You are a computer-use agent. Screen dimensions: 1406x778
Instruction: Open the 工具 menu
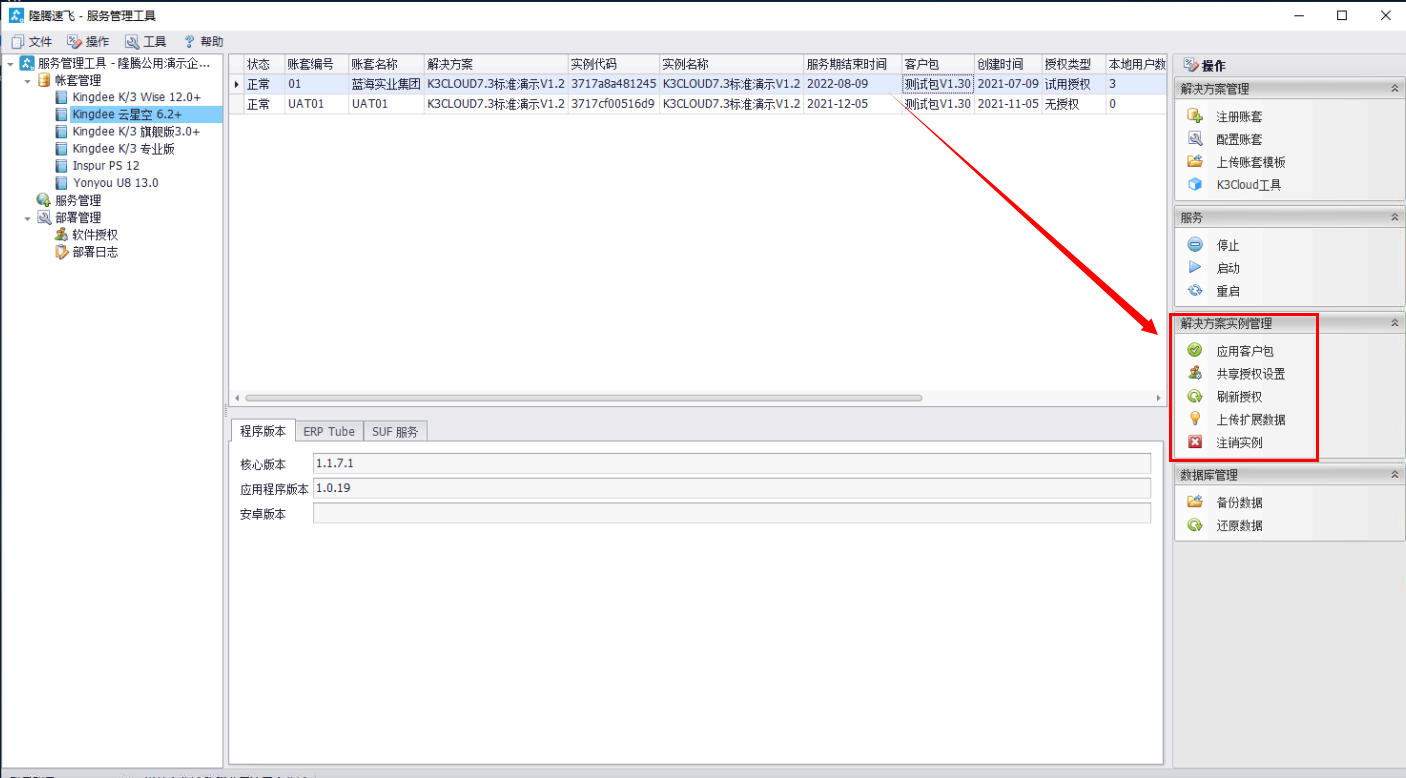(145, 41)
